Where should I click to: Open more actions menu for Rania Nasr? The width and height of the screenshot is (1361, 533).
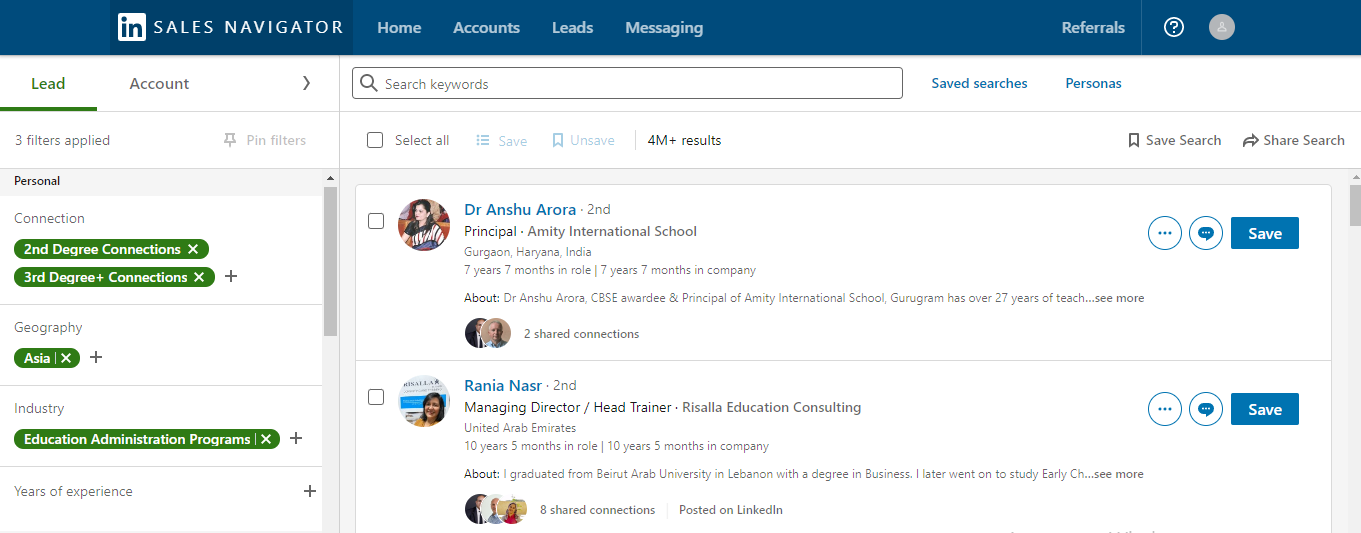point(1165,409)
